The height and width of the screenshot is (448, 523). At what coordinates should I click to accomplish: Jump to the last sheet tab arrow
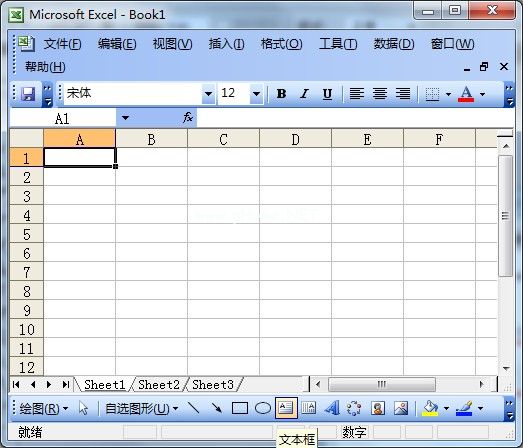coord(66,385)
